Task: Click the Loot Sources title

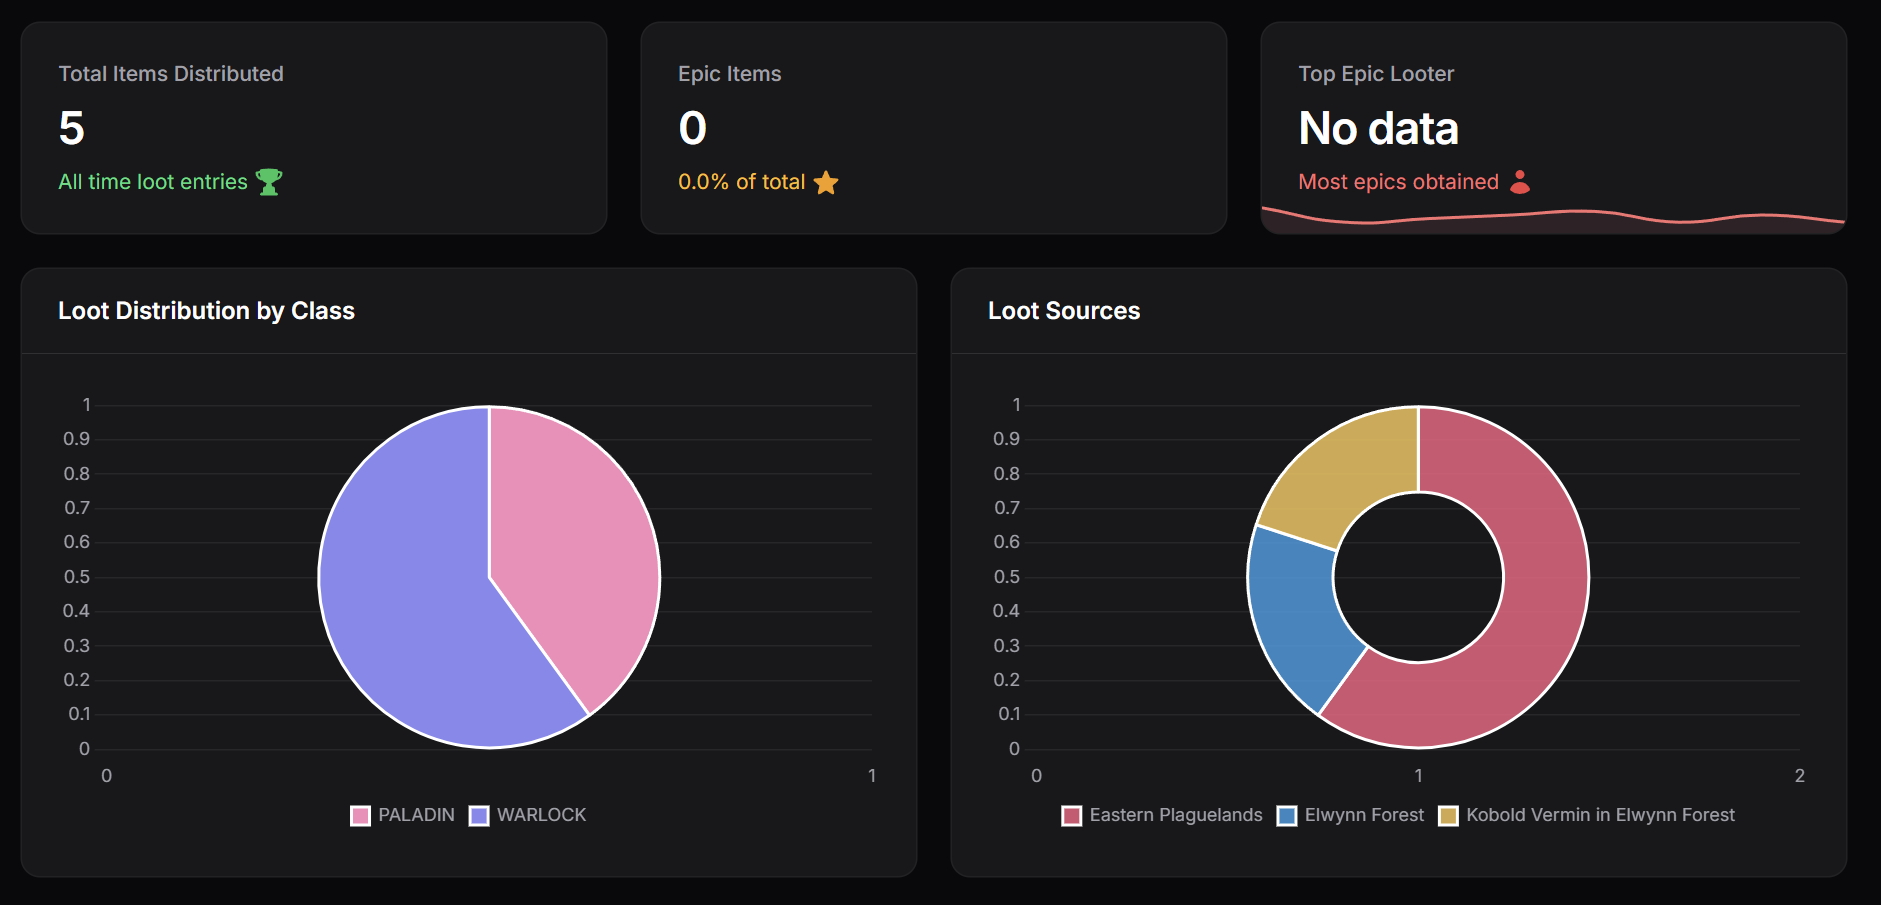Action: click(1064, 311)
